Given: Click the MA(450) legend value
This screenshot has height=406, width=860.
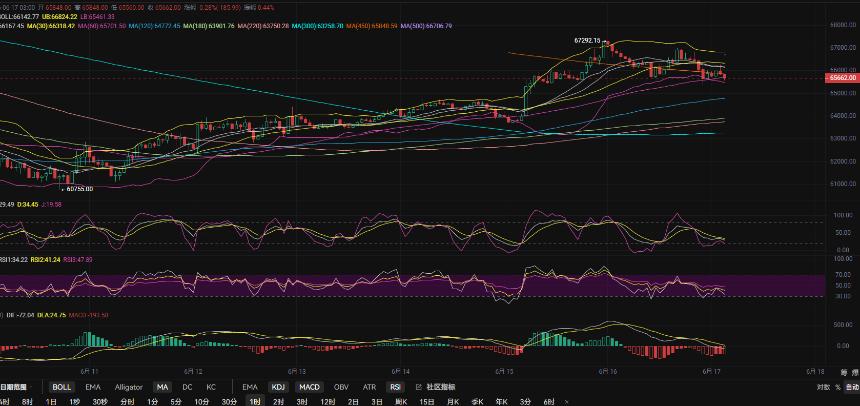Looking at the screenshot, I should tap(372, 26).
